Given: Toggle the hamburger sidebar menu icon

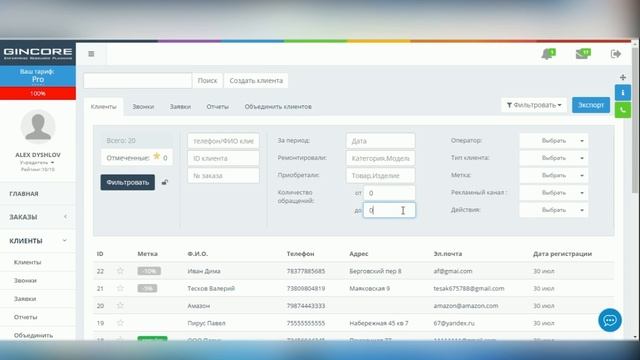Looking at the screenshot, I should coord(91,54).
